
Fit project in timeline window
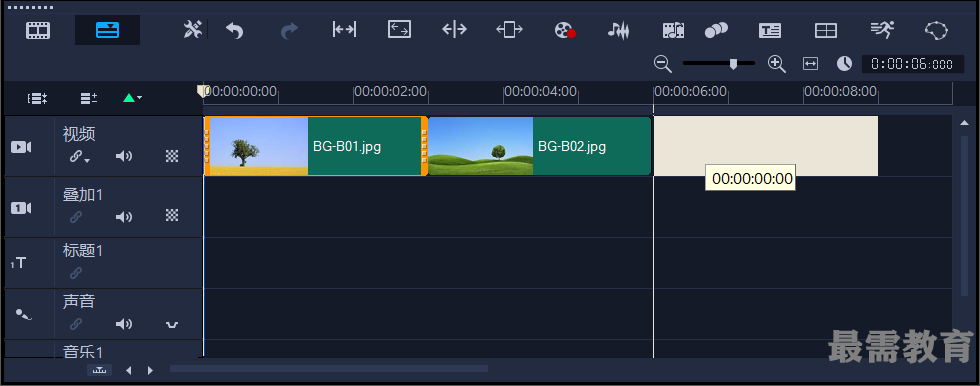pyautogui.click(x=811, y=64)
